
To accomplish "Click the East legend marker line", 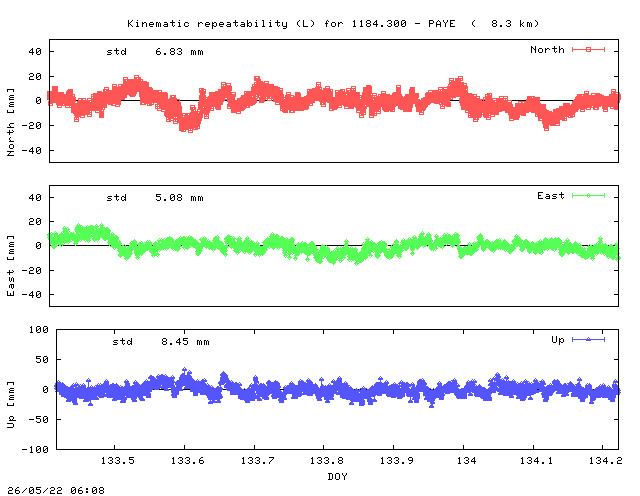I will (588, 196).
